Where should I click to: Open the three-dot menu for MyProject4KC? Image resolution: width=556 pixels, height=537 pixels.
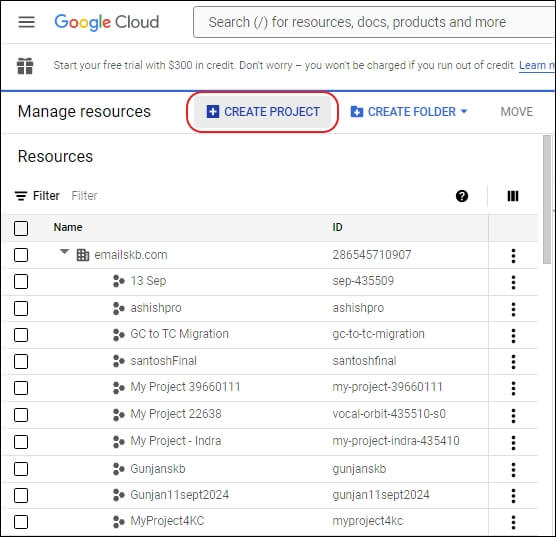pyautogui.click(x=513, y=522)
